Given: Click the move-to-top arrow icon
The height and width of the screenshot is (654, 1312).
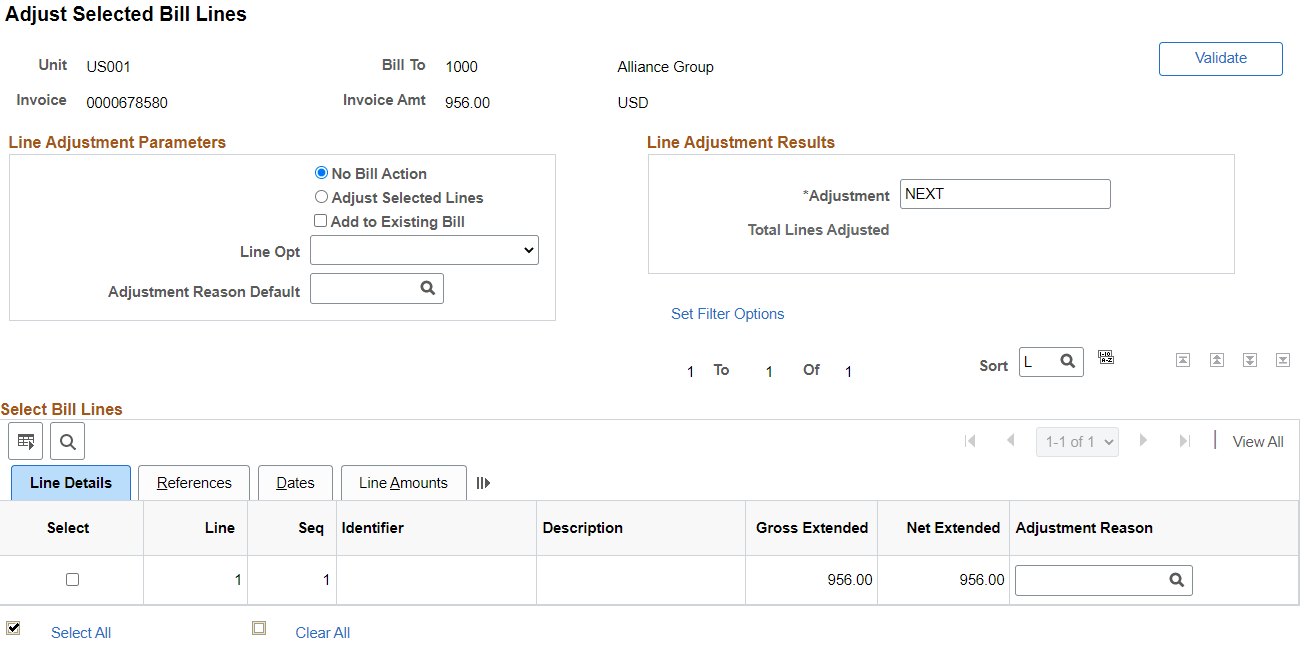Looking at the screenshot, I should tap(1183, 359).
